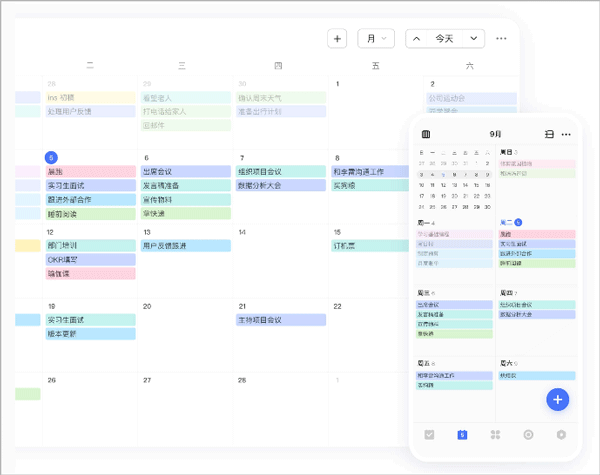Tap the mobile view-switch icon

click(x=549, y=134)
